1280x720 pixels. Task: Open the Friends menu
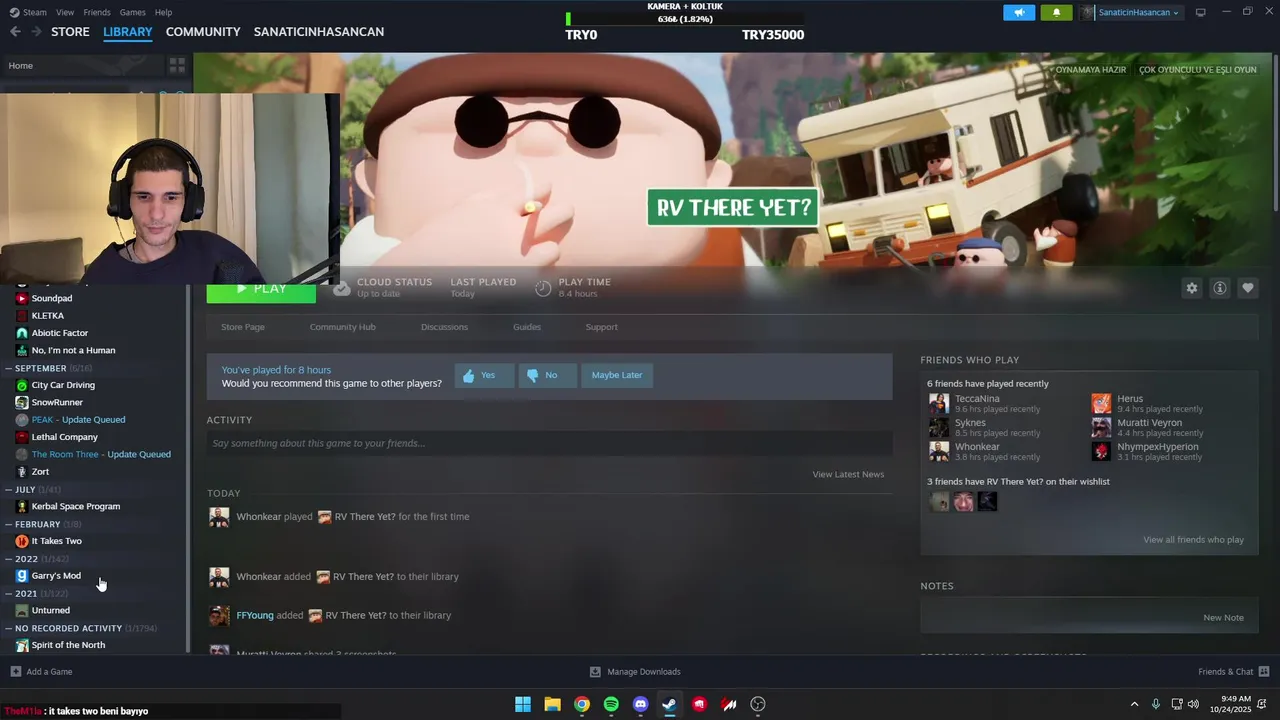pos(97,12)
